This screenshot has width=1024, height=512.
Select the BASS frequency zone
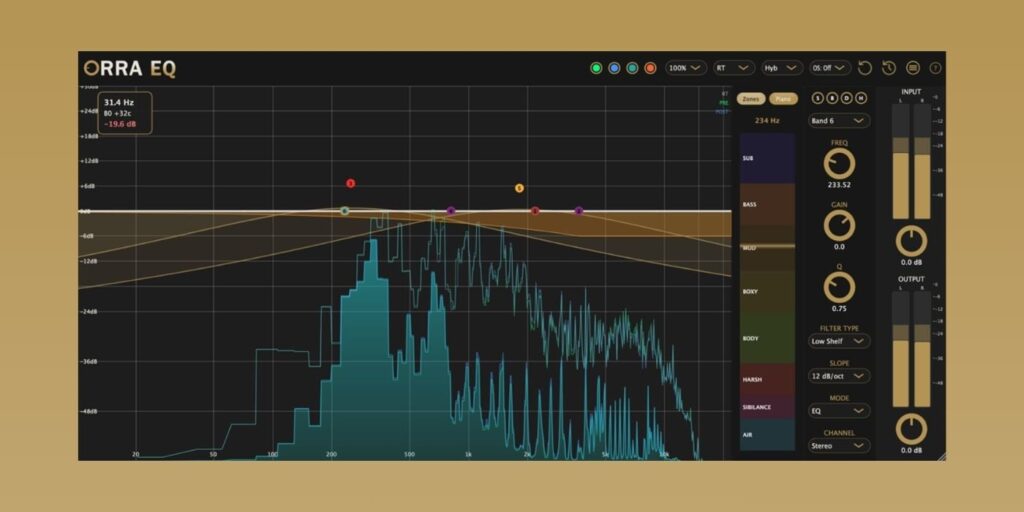(x=767, y=204)
